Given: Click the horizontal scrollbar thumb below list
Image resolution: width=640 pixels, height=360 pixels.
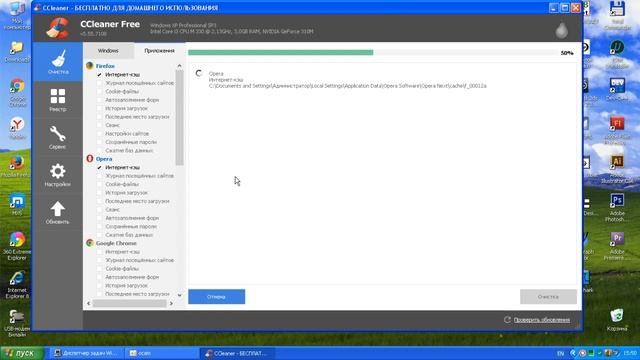Looking at the screenshot, I should (129, 303).
